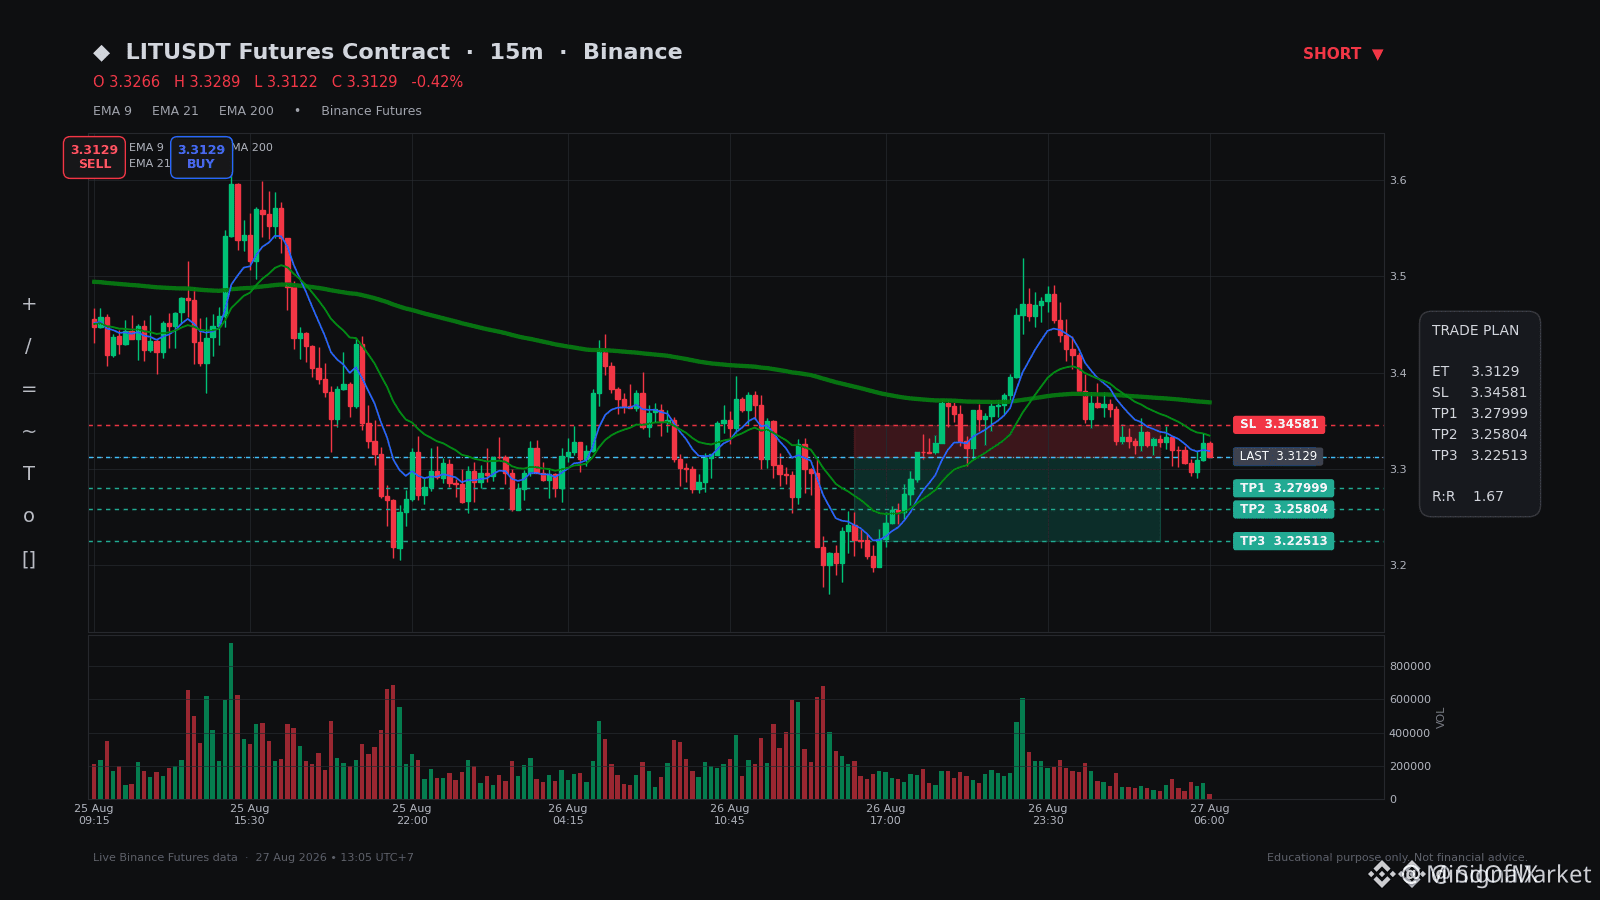The height and width of the screenshot is (900, 1600).
Task: Click the green TP1 3.27999 price tag
Action: [1283, 489]
